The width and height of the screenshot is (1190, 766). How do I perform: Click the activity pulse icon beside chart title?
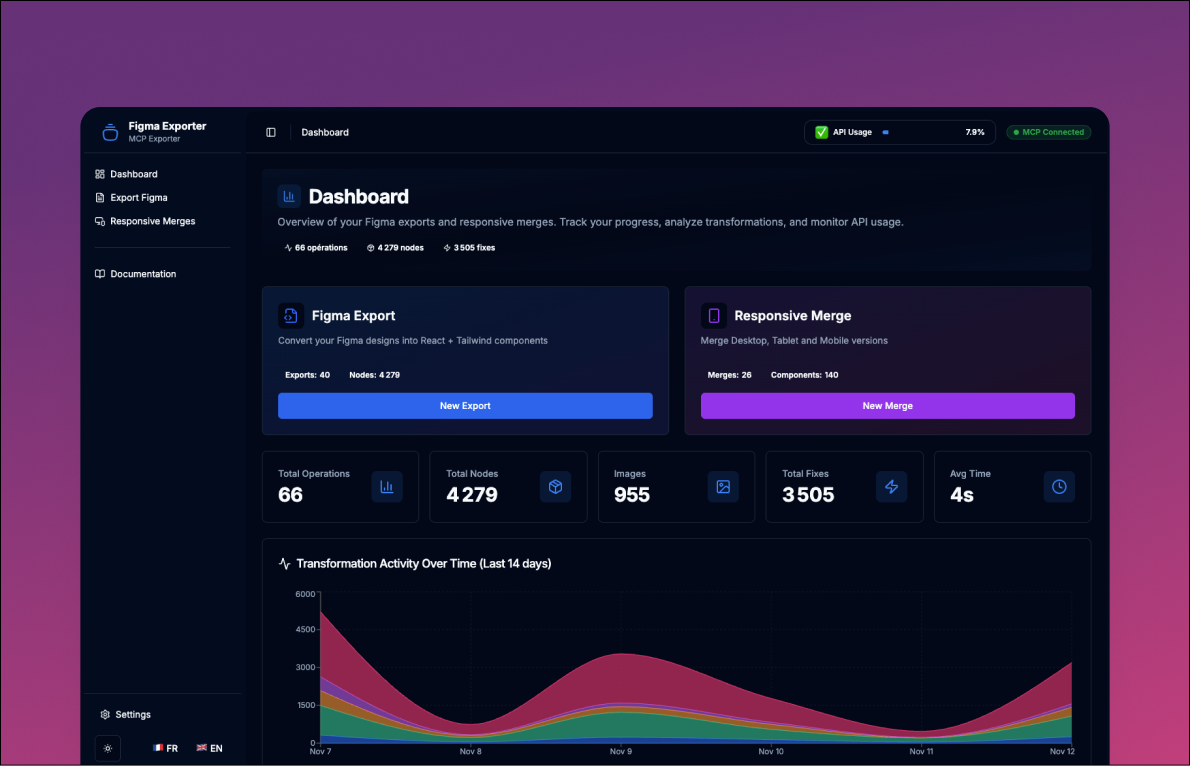(x=285, y=564)
